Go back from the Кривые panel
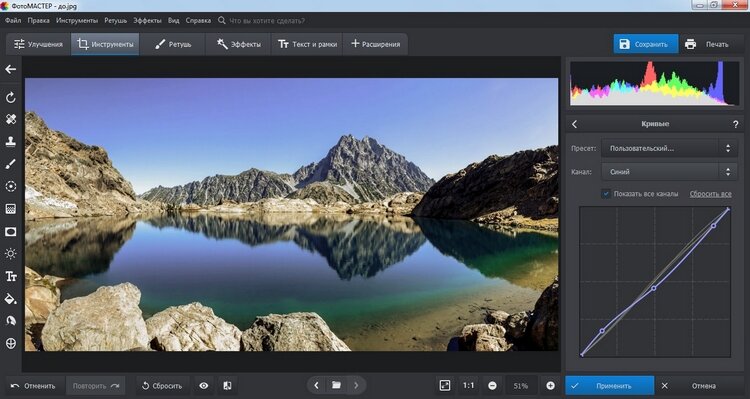Image resolution: width=750 pixels, height=399 pixels. (574, 124)
